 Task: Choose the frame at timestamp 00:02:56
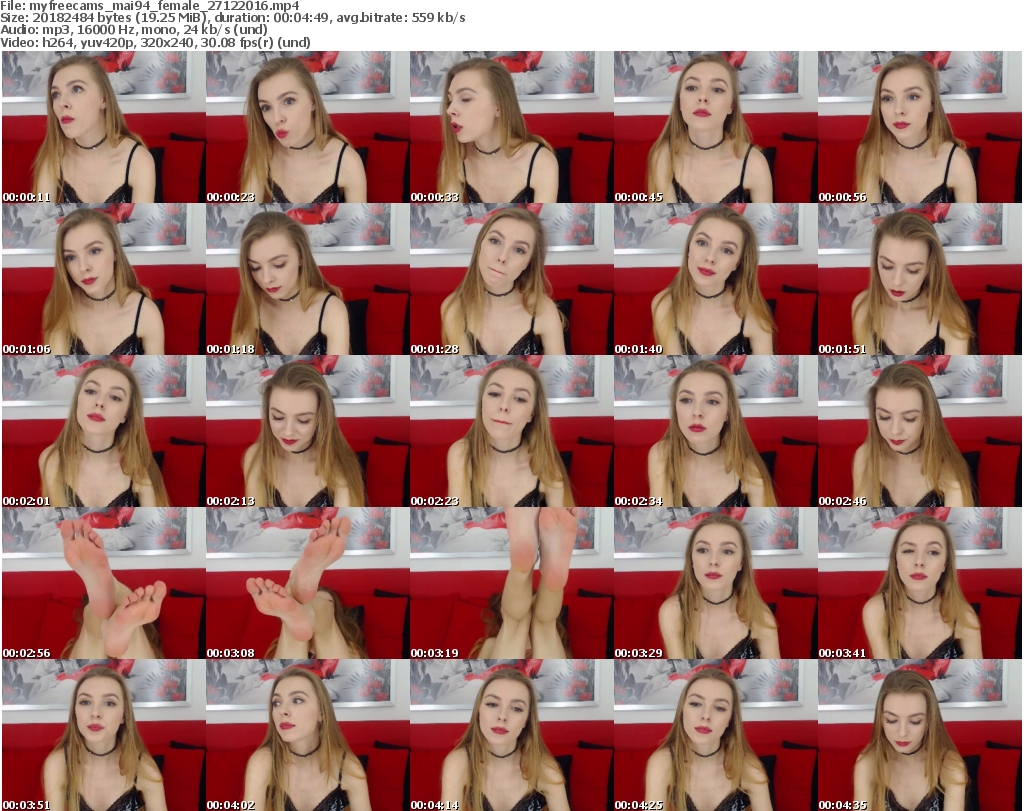click(x=103, y=583)
